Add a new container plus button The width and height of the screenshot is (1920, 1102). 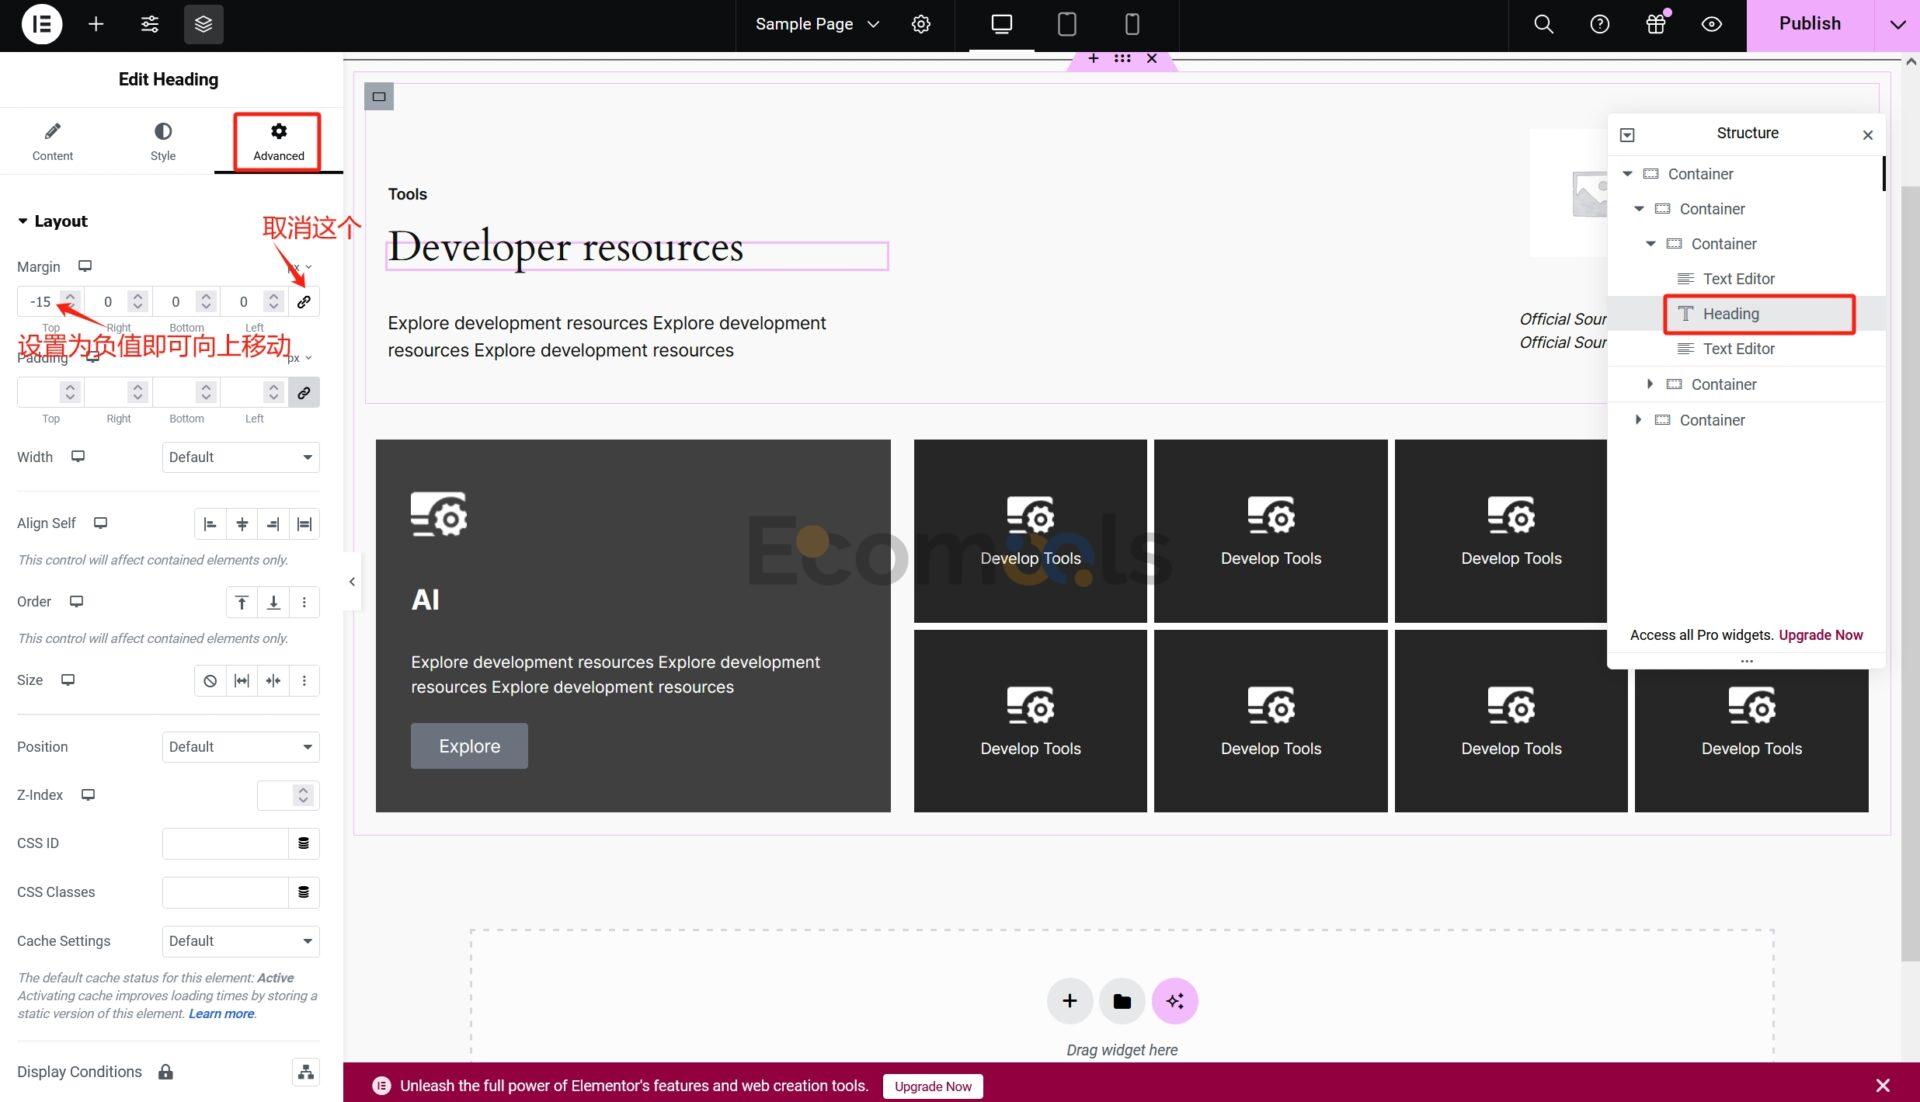[1069, 1001]
